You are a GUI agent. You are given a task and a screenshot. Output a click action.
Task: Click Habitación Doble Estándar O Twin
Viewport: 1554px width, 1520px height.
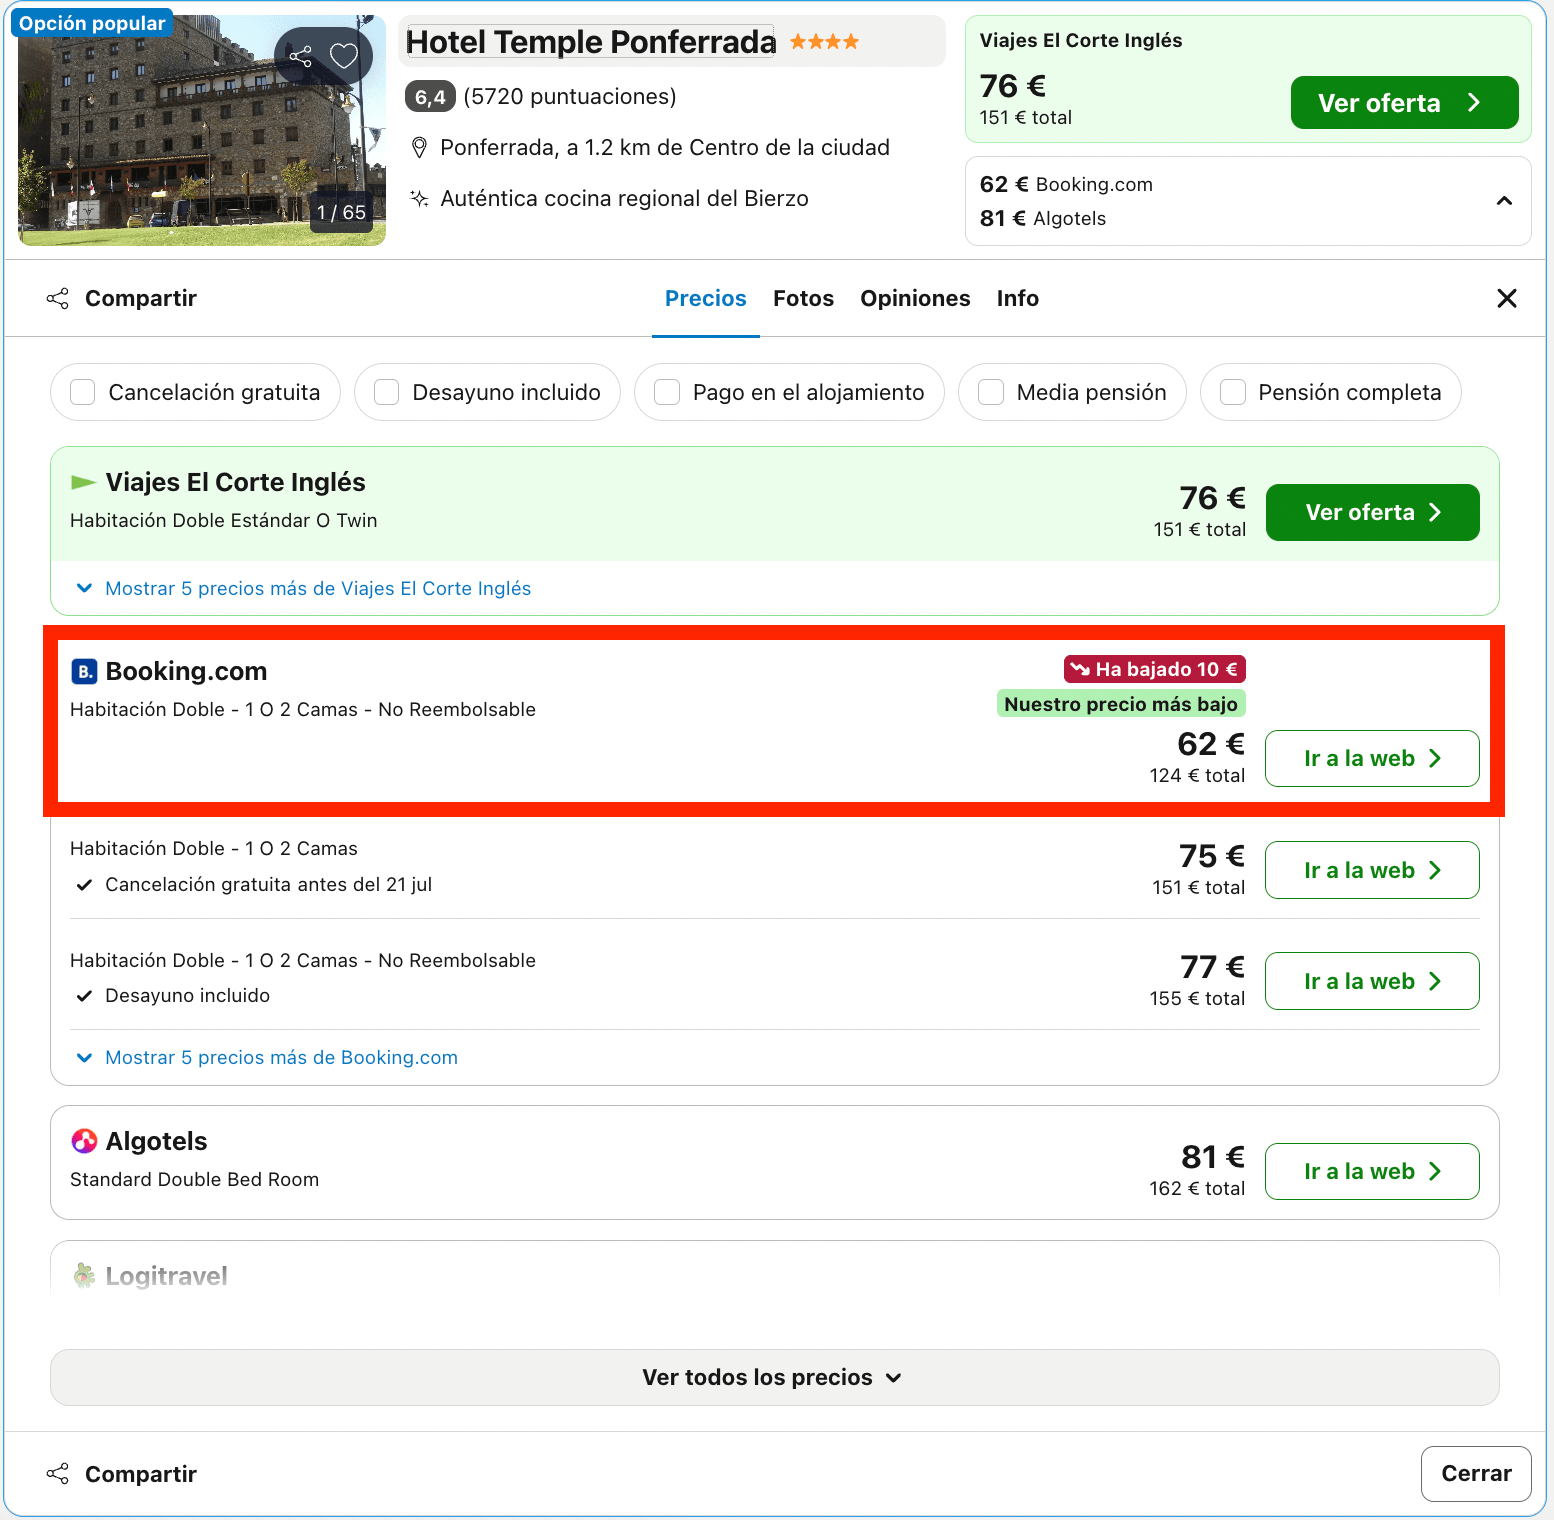224,520
